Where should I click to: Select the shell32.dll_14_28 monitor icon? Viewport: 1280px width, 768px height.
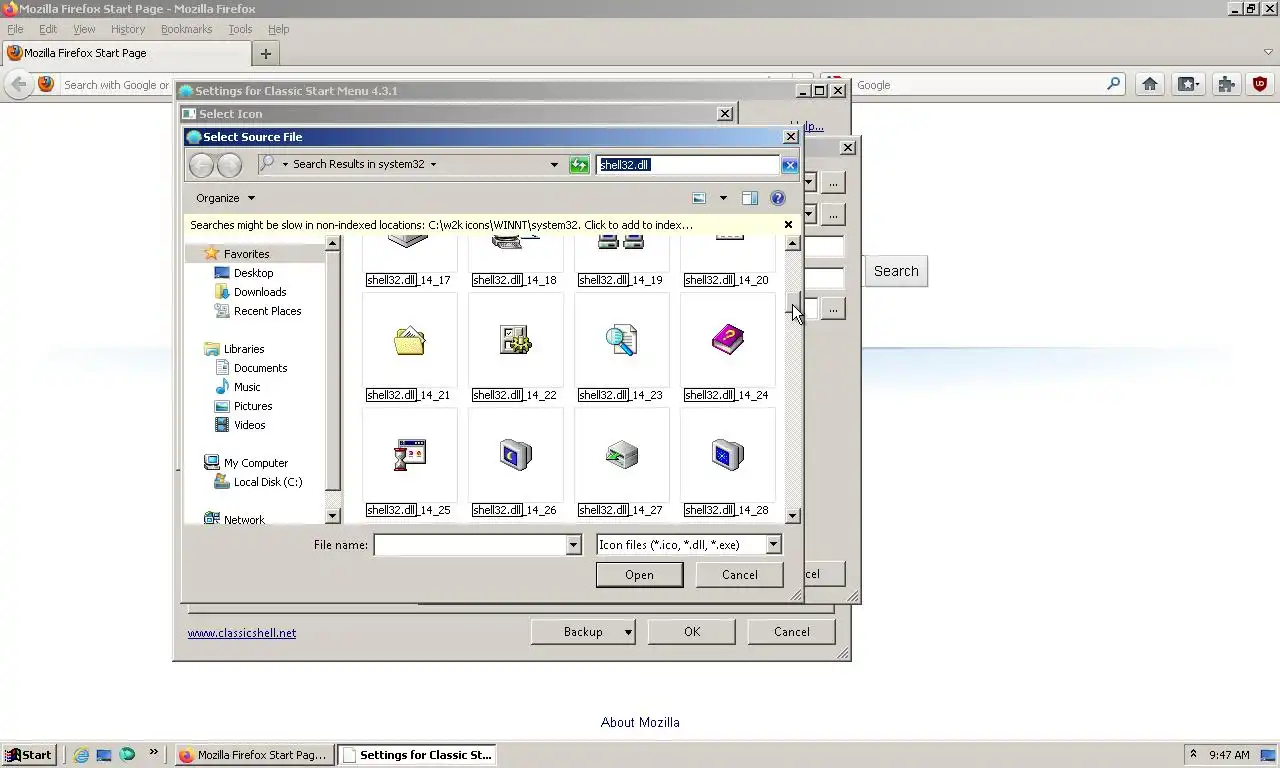tap(728, 455)
